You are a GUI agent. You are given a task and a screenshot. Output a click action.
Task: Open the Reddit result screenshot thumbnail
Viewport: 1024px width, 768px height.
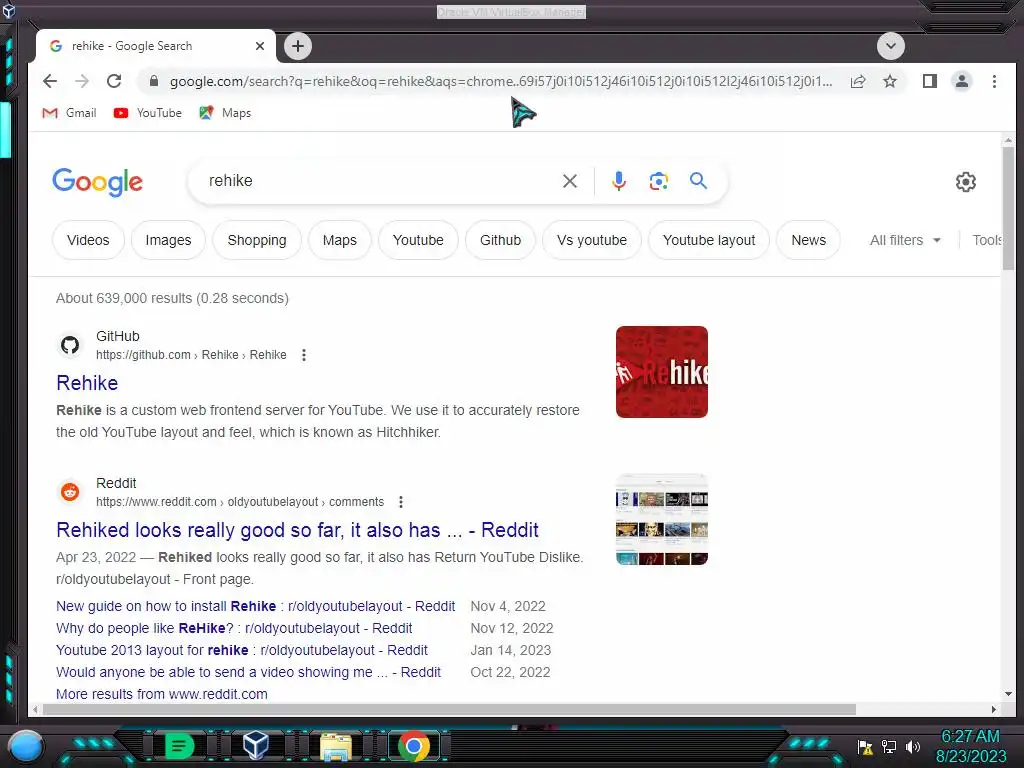click(662, 519)
